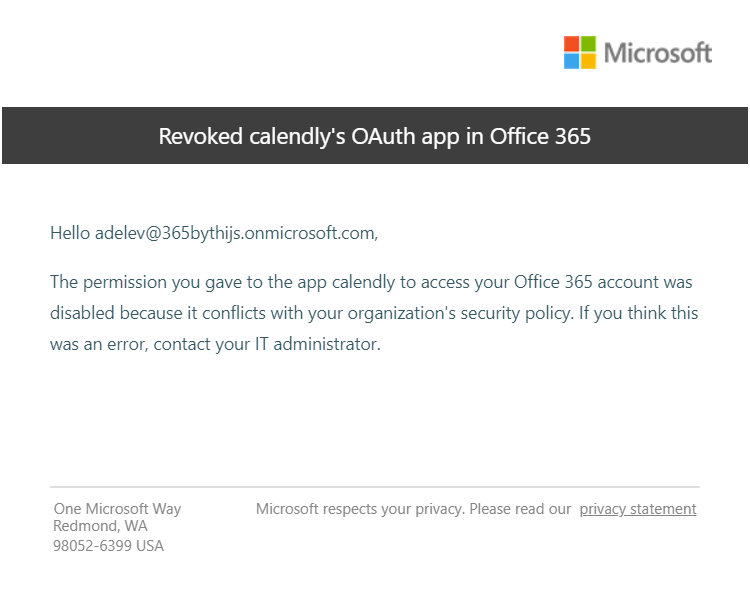This screenshot has height=603, width=750.
Task: Click the green square in Microsoft logo
Action: click(588, 44)
